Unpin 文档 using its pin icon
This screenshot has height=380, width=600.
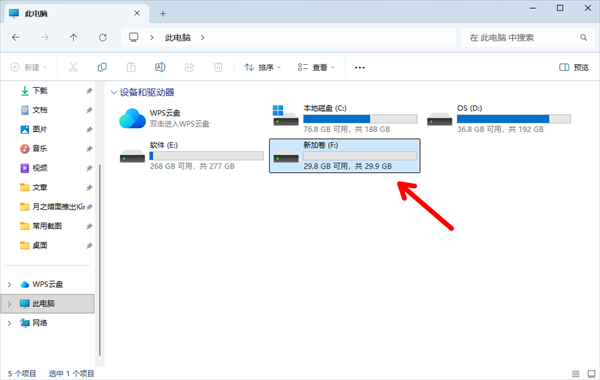tap(89, 111)
